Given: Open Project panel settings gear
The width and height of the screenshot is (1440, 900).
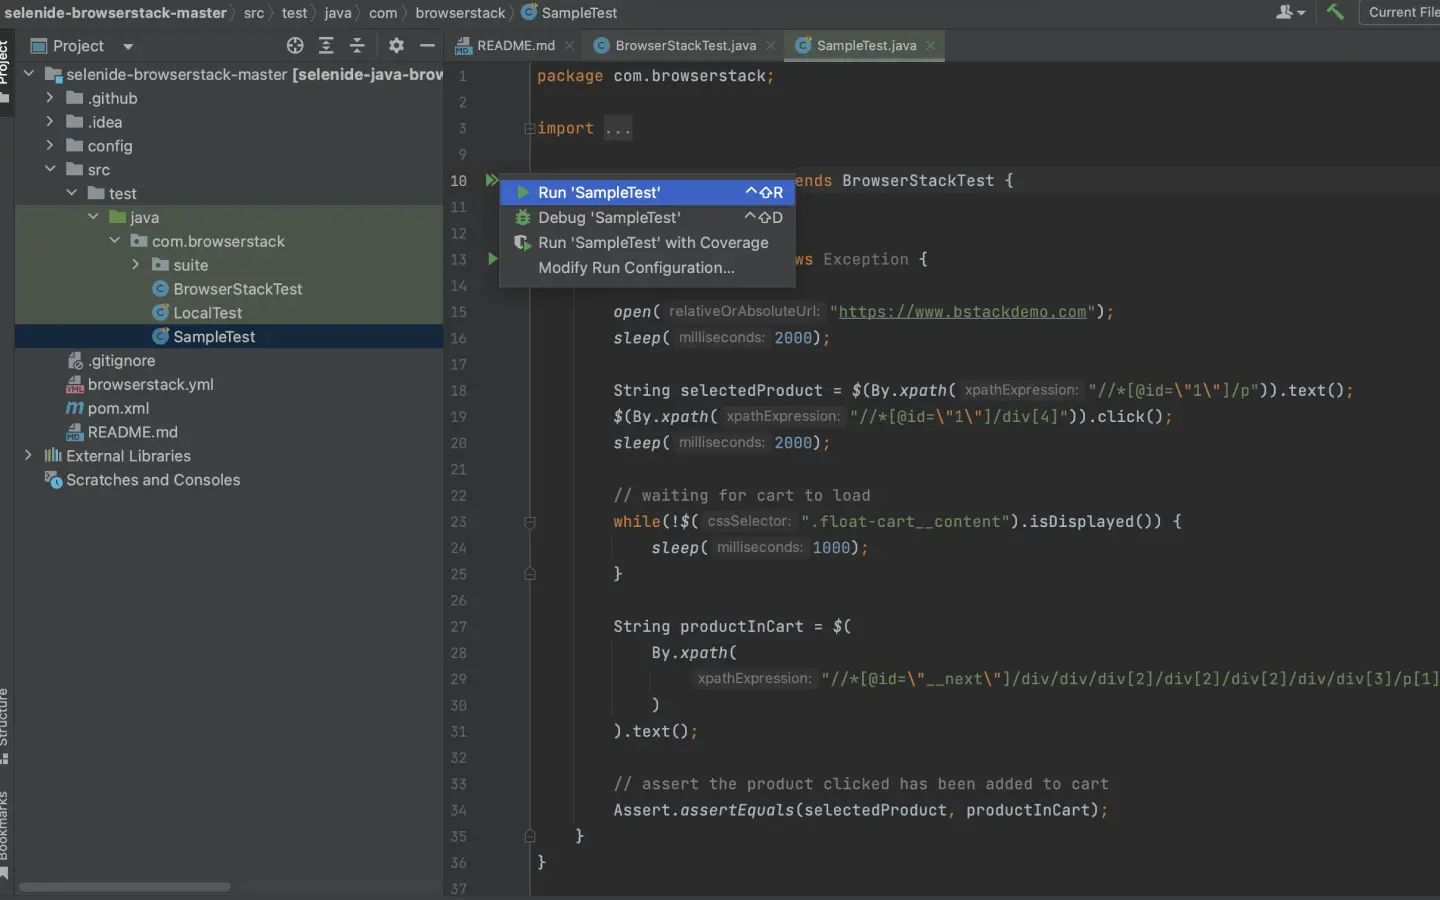Looking at the screenshot, I should [396, 46].
